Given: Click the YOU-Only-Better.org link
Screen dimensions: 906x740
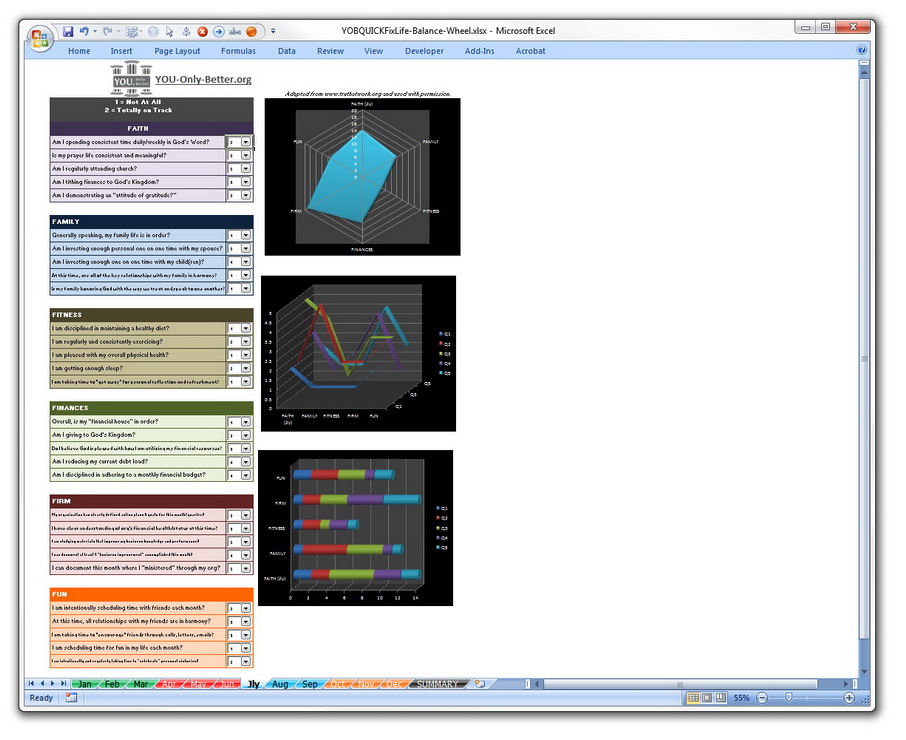Looking at the screenshot, I should (x=203, y=79).
